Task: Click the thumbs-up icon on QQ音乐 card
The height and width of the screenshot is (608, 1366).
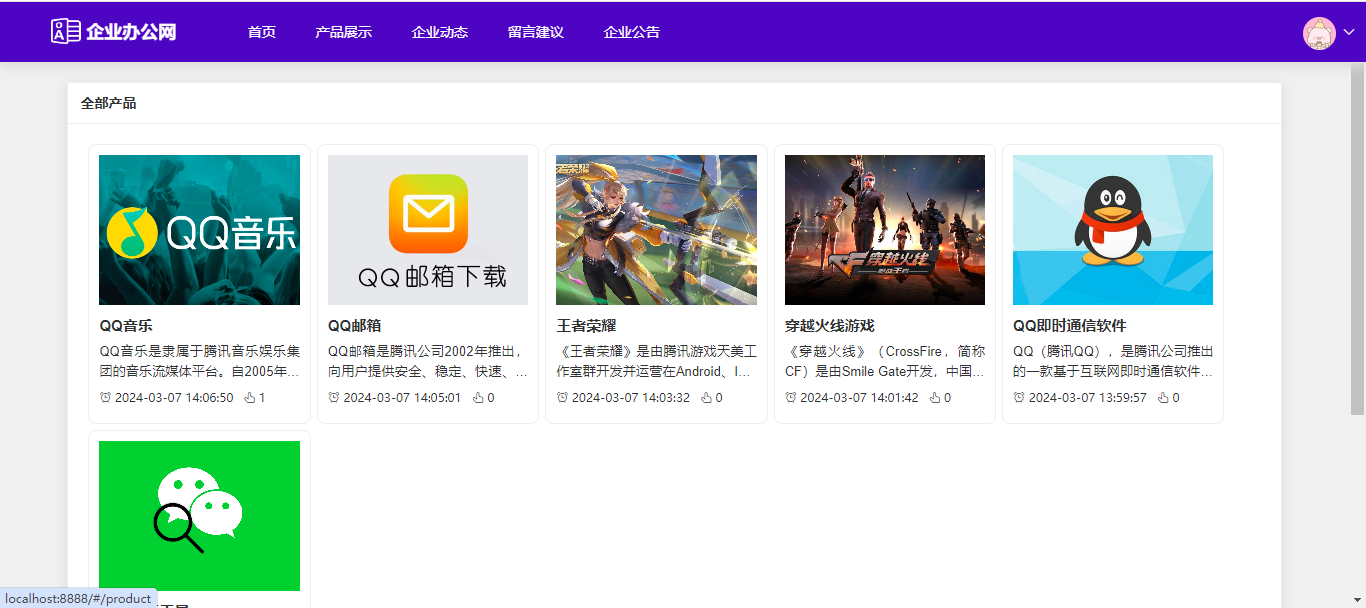Action: pyautogui.click(x=250, y=398)
